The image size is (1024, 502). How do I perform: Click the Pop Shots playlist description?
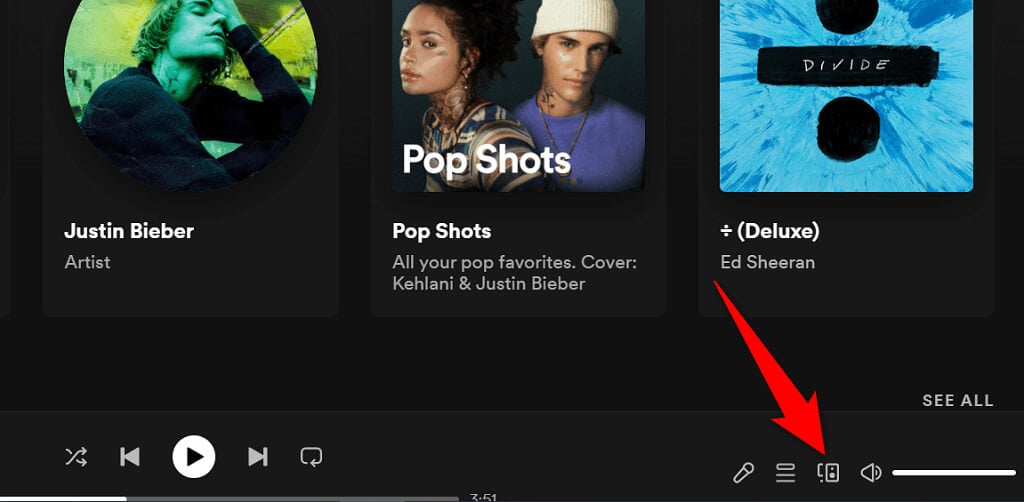pos(514,272)
